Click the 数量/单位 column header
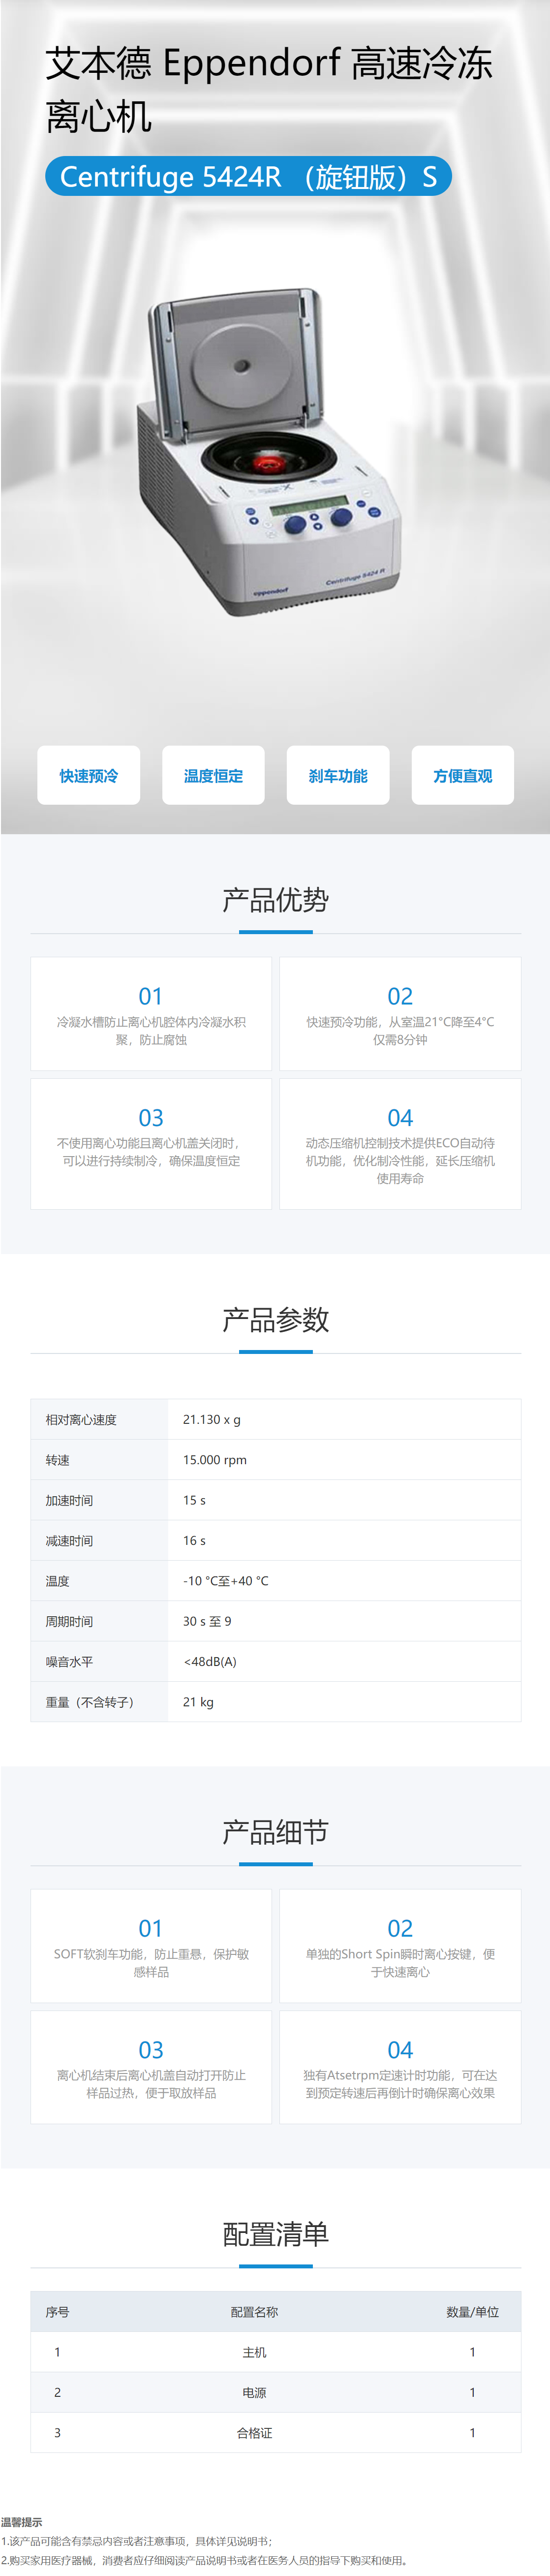Viewport: 550px width, 2576px height. (x=472, y=2312)
